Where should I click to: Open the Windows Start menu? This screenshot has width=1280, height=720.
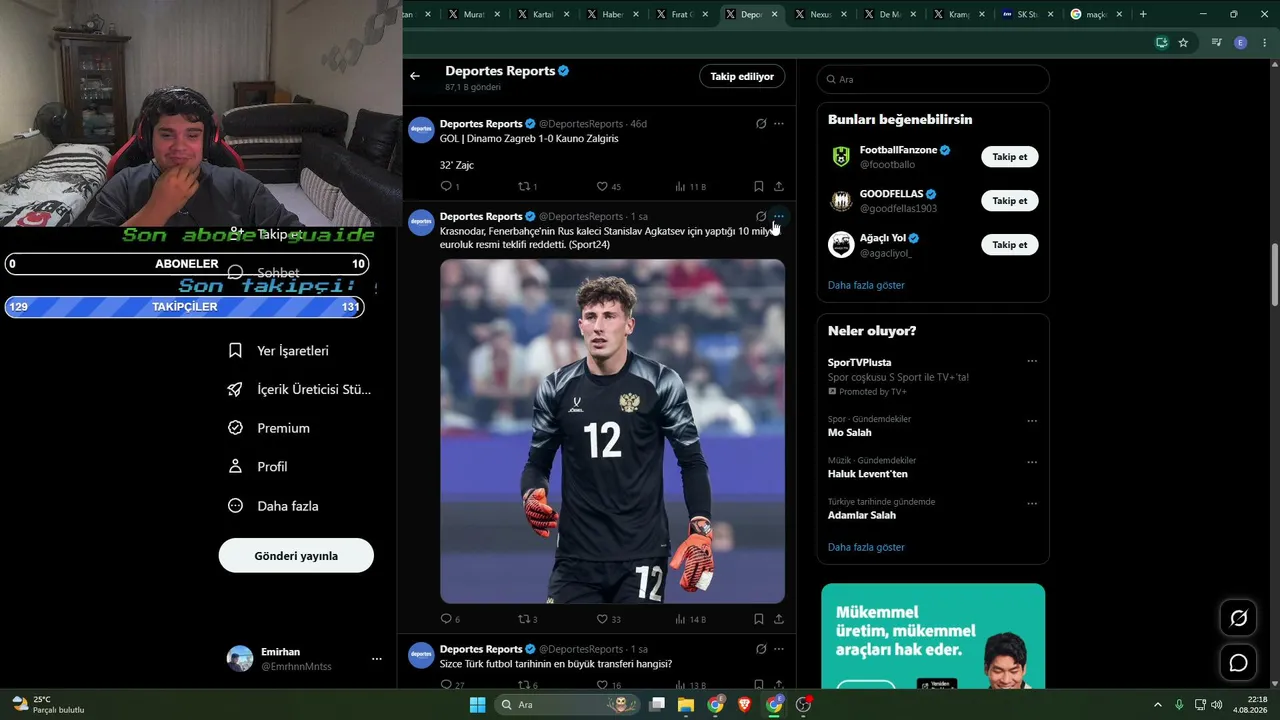point(477,704)
